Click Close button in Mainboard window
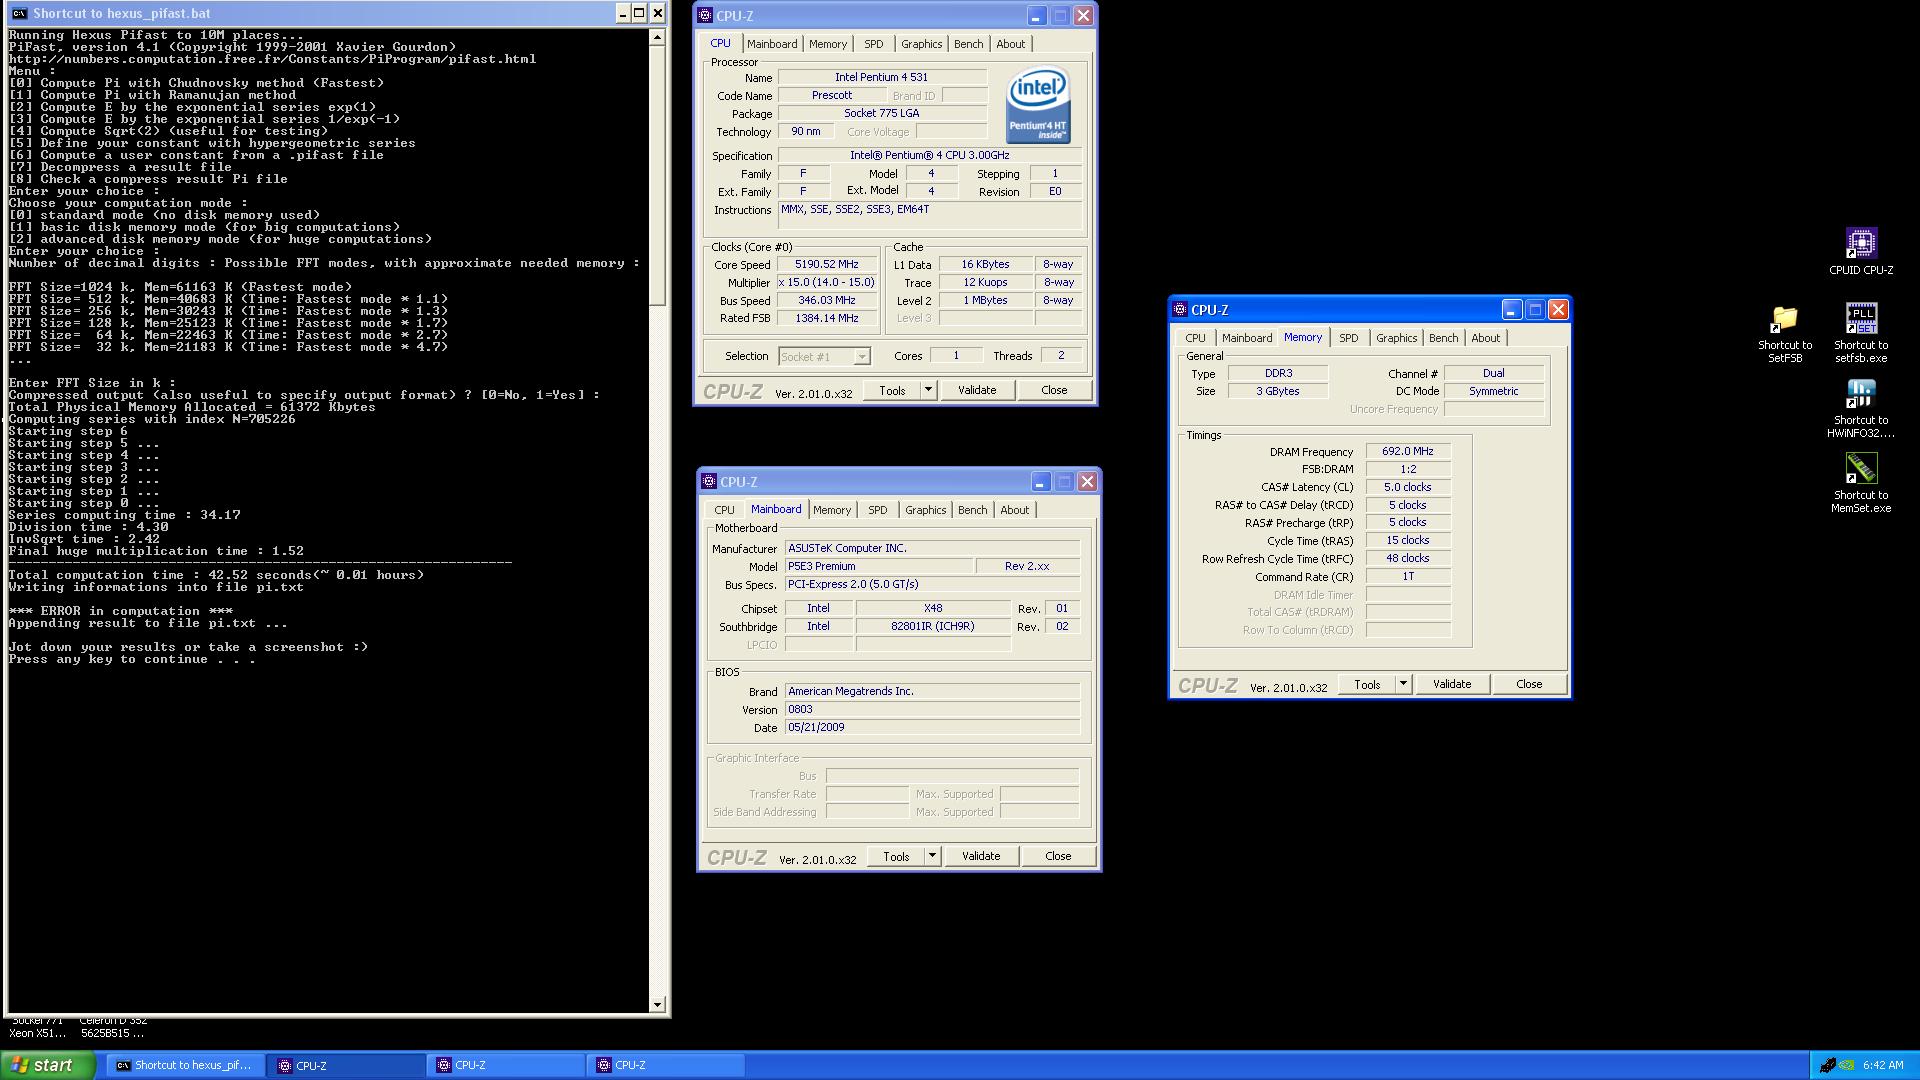This screenshot has height=1080, width=1920. [x=1058, y=856]
